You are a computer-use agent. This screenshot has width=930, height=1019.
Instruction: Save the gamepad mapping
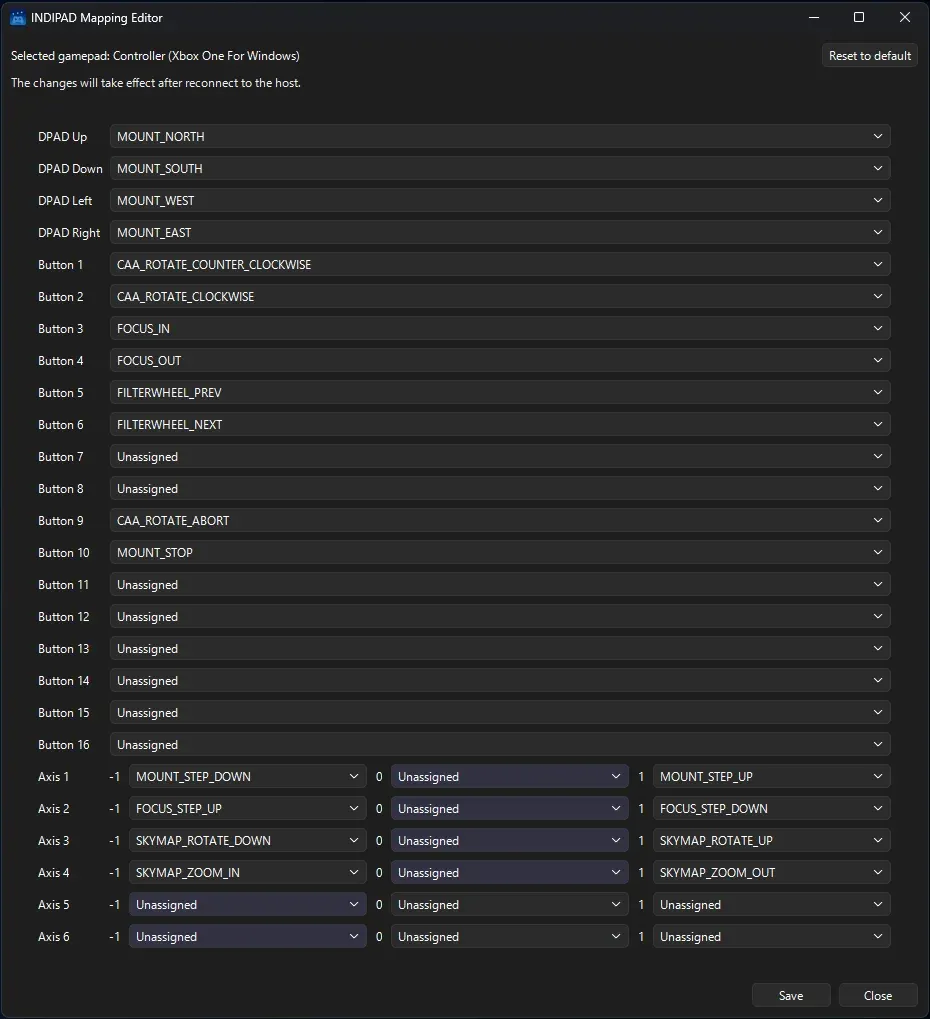(791, 996)
